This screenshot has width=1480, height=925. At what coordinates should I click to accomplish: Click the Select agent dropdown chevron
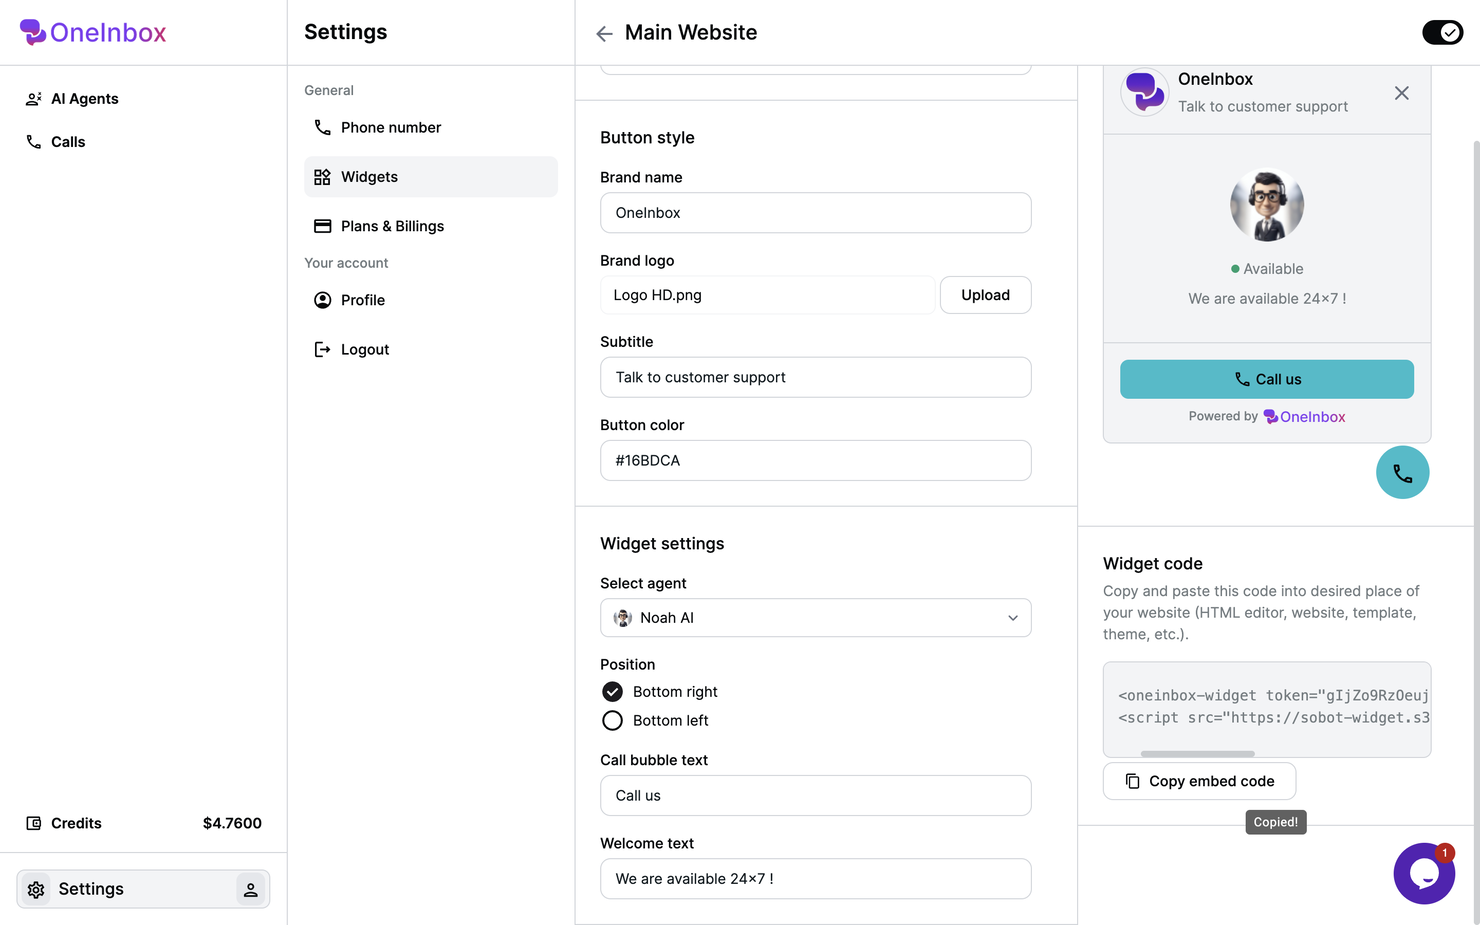pos(1013,618)
